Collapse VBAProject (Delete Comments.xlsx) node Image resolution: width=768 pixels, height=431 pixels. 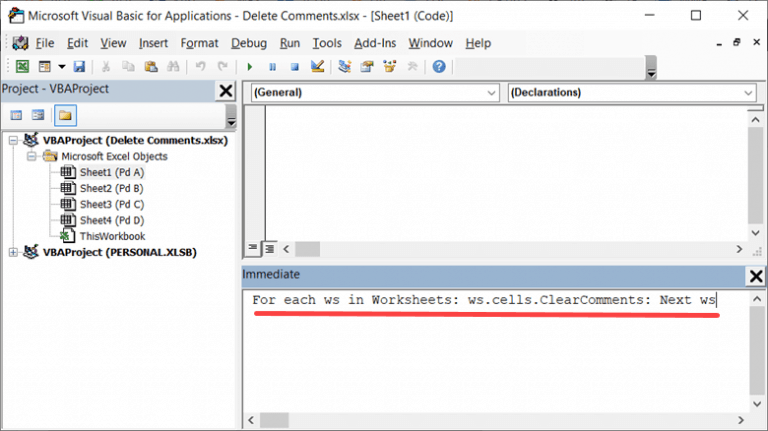click(13, 141)
